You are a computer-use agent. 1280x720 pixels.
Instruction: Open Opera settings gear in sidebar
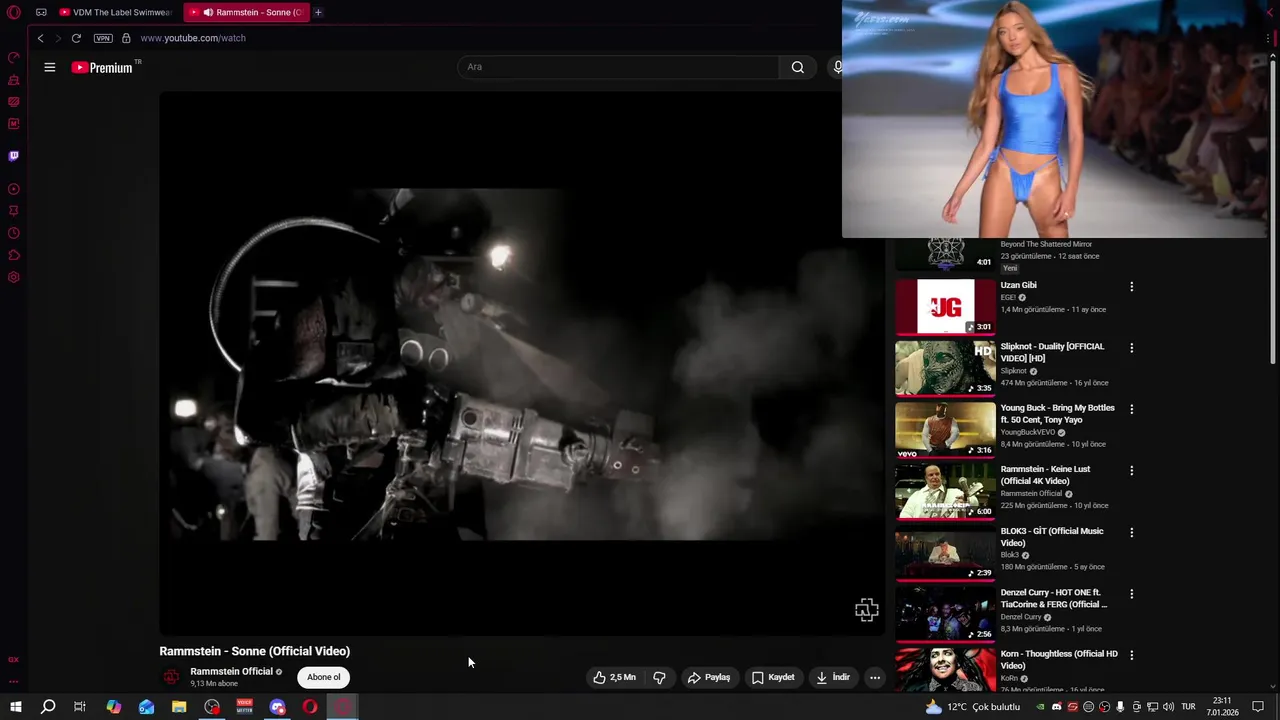14,277
